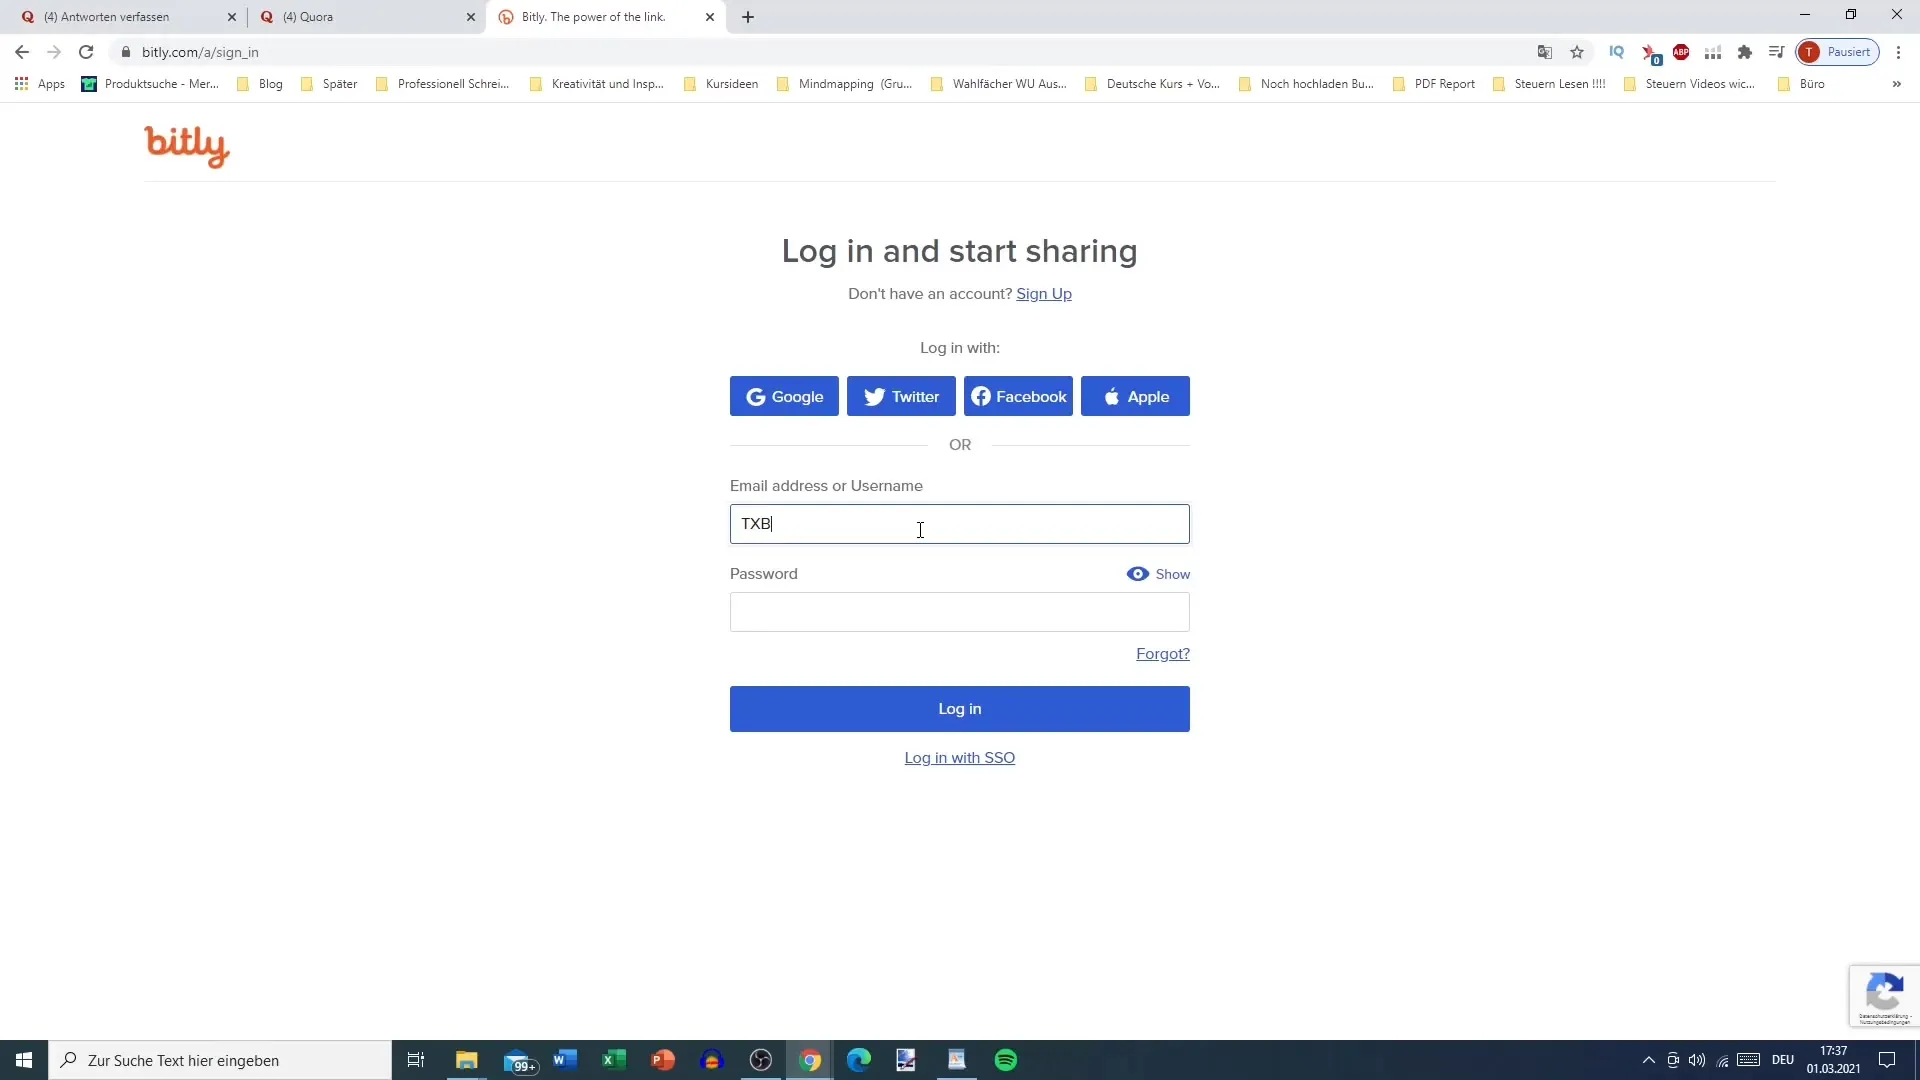Image resolution: width=1920 pixels, height=1080 pixels.
Task: Click the Google sign-in icon
Action: (x=753, y=396)
